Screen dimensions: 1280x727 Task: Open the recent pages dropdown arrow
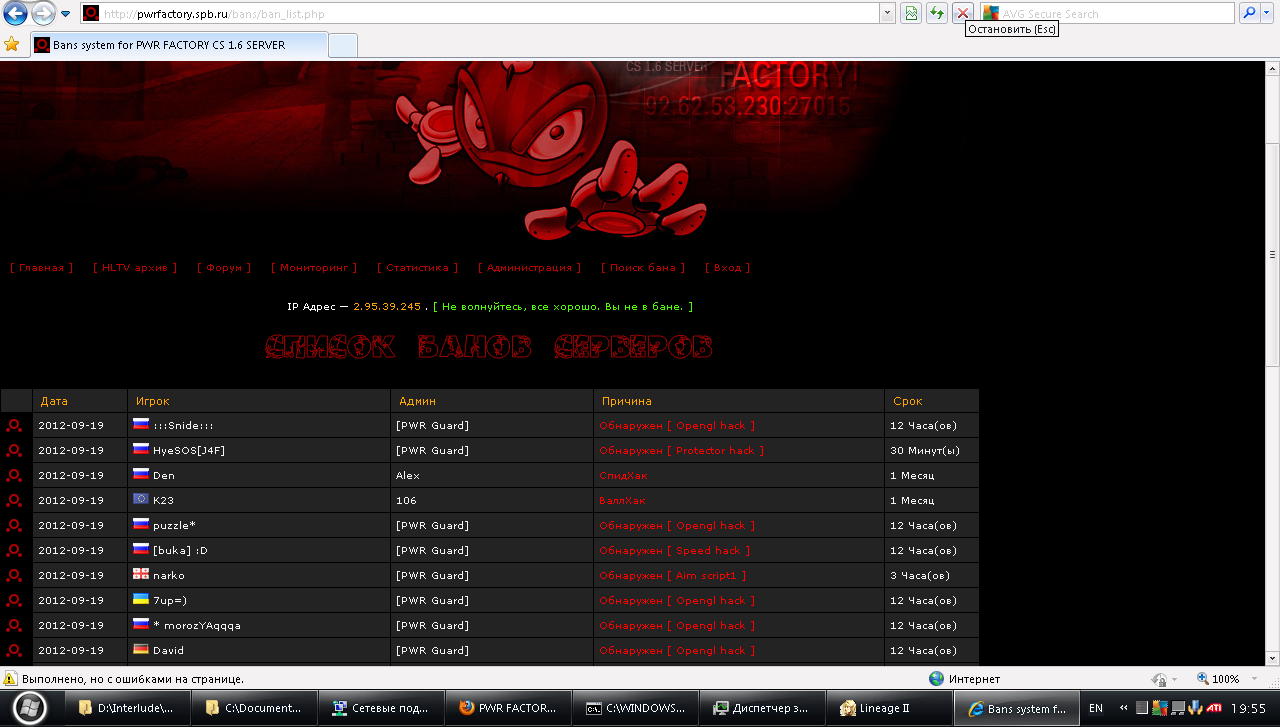pos(66,13)
